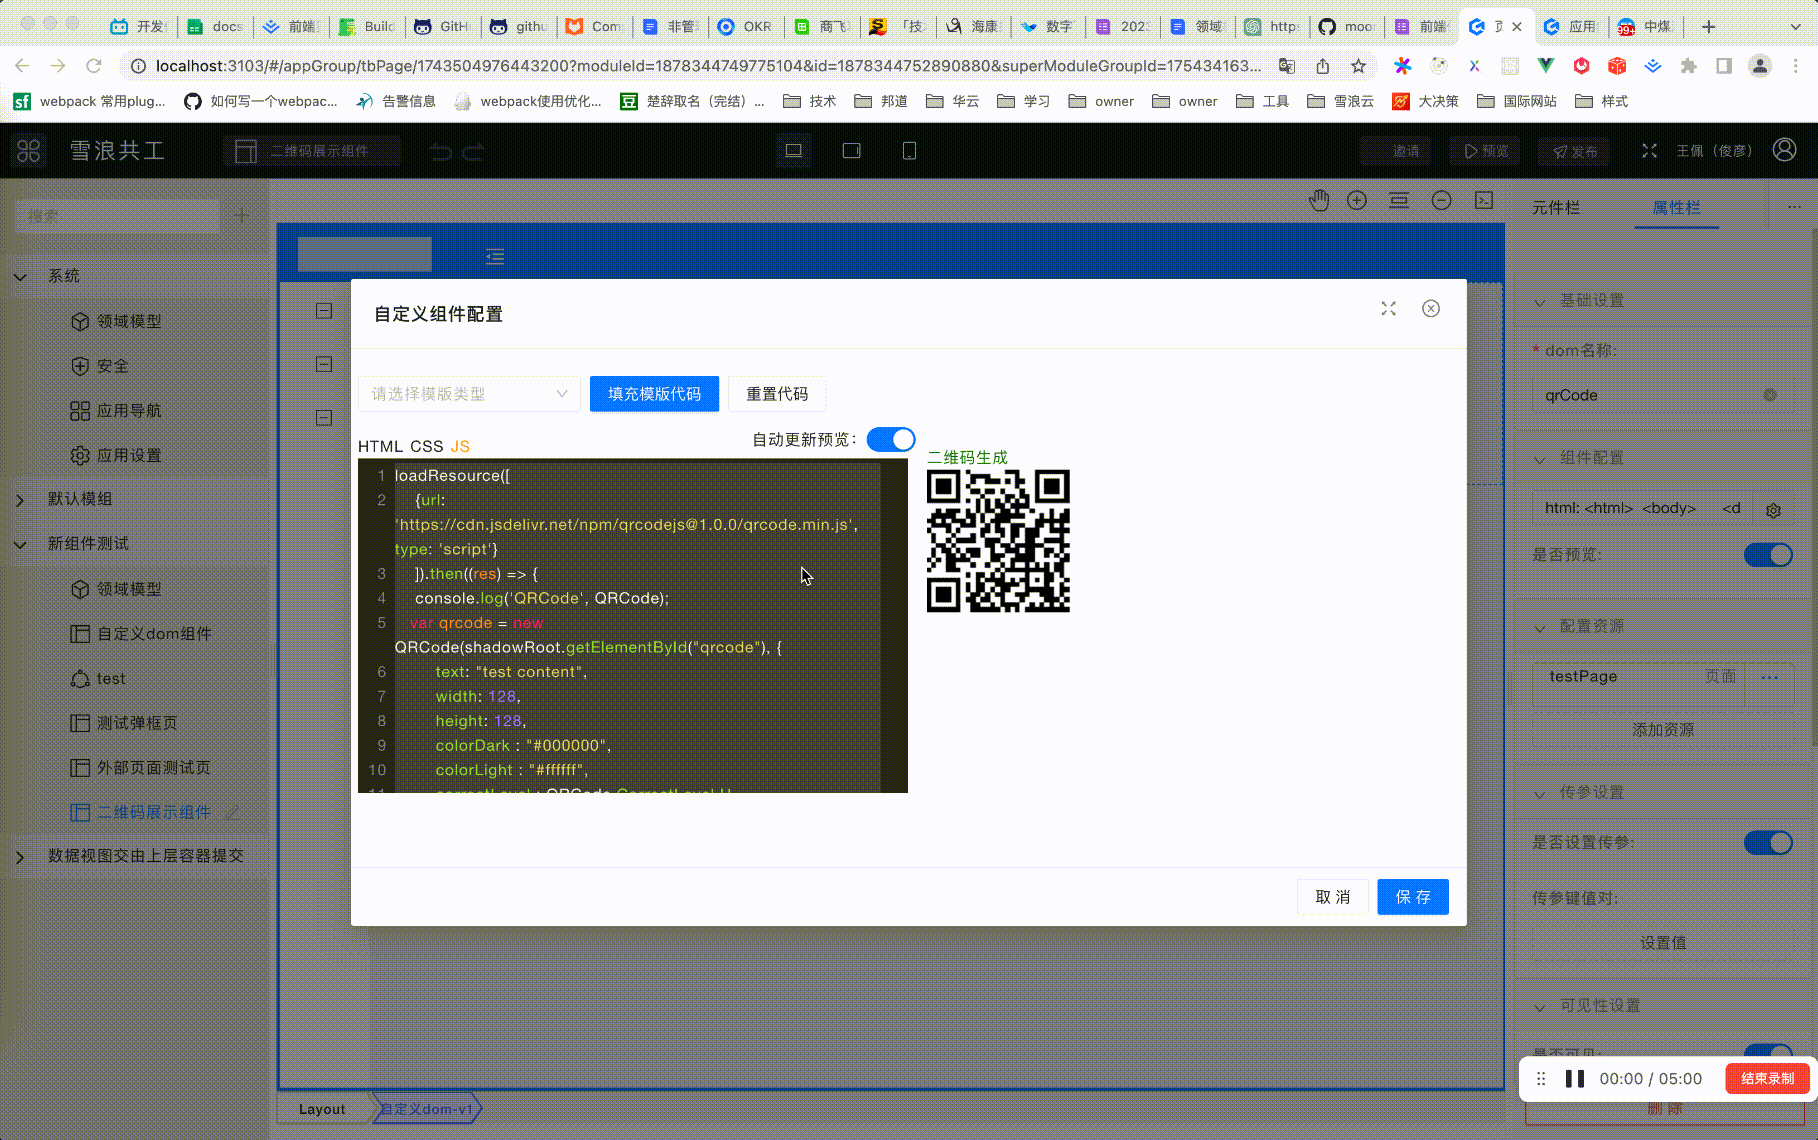This screenshot has height=1140, width=1818.
Task: Collapse the 系统 tree group
Action: [20, 276]
